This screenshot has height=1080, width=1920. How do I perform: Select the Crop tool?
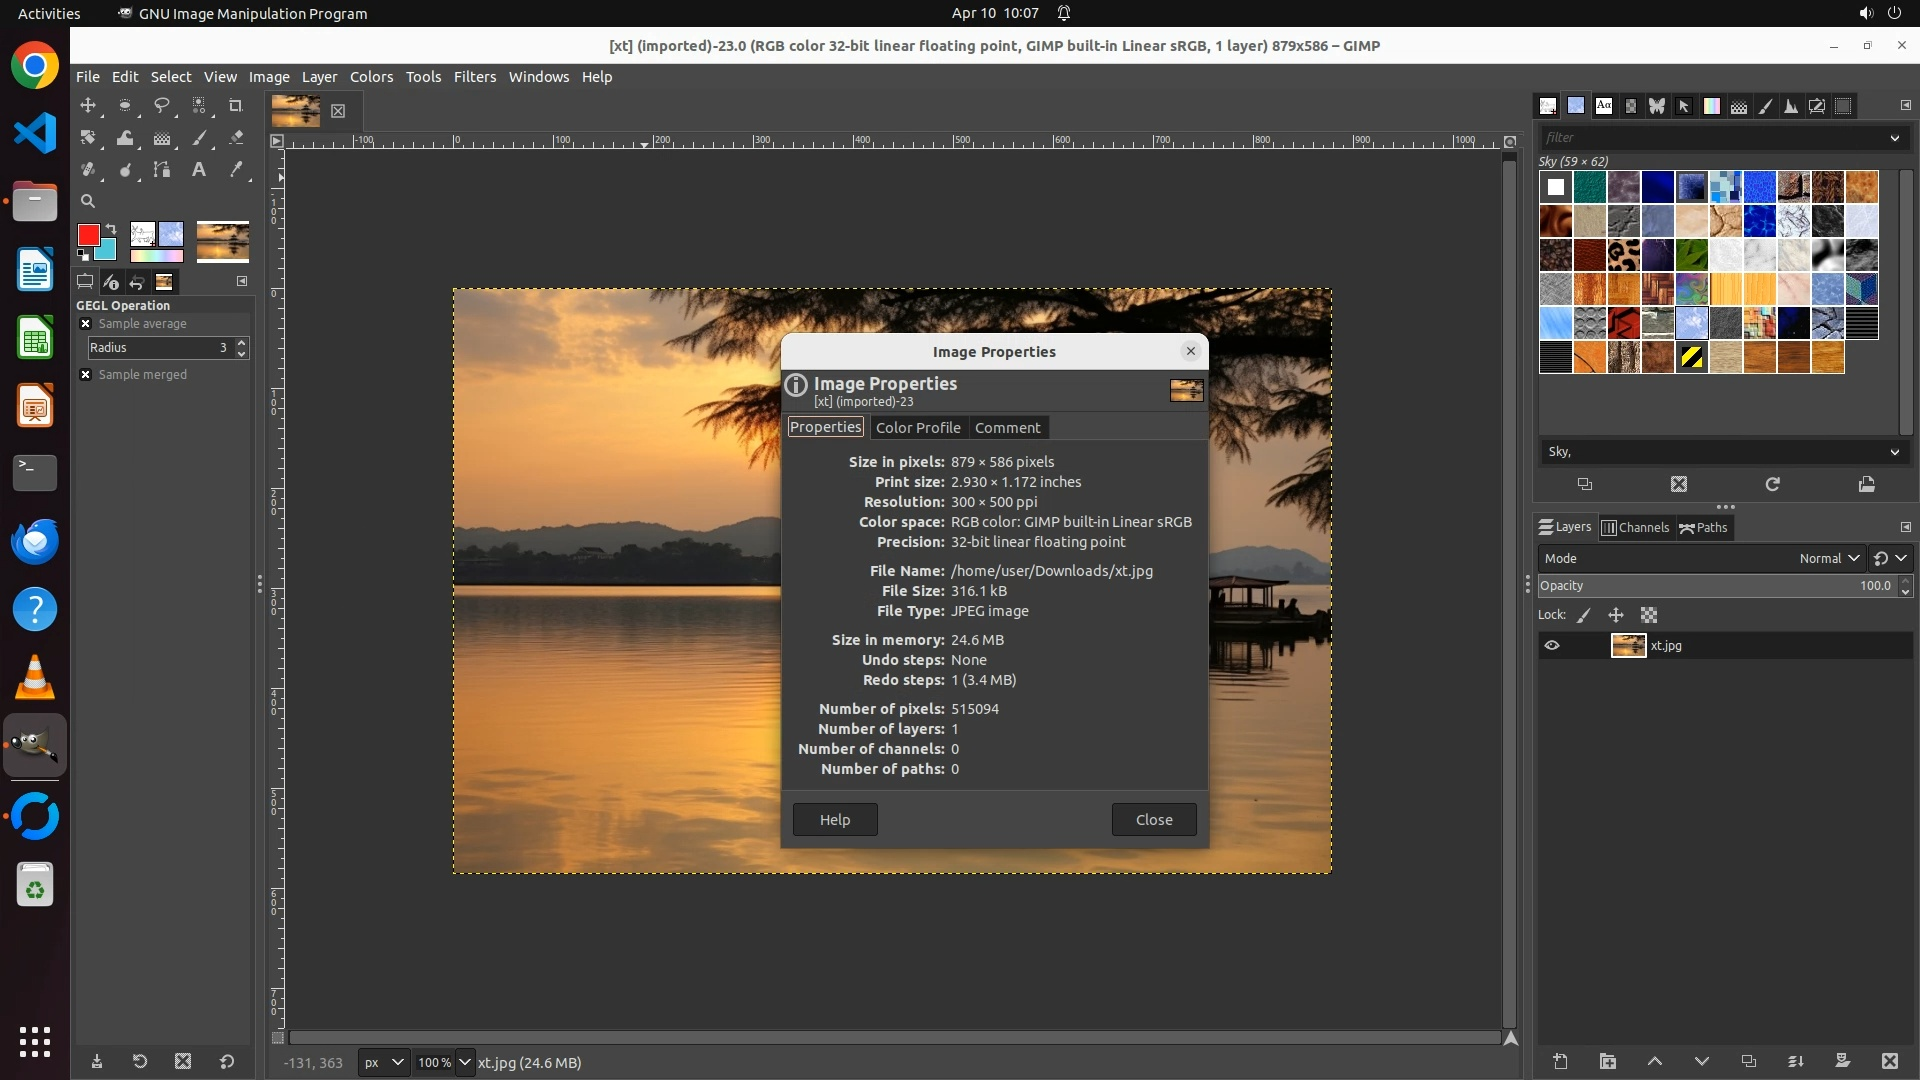(236, 105)
